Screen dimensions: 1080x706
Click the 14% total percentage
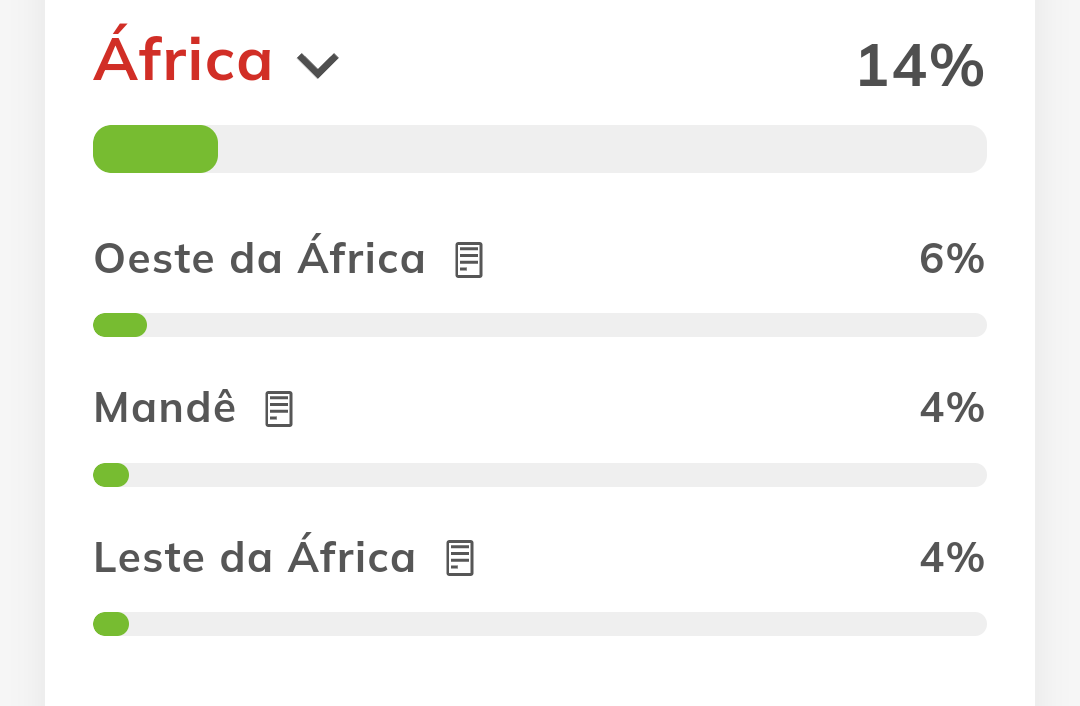920,65
